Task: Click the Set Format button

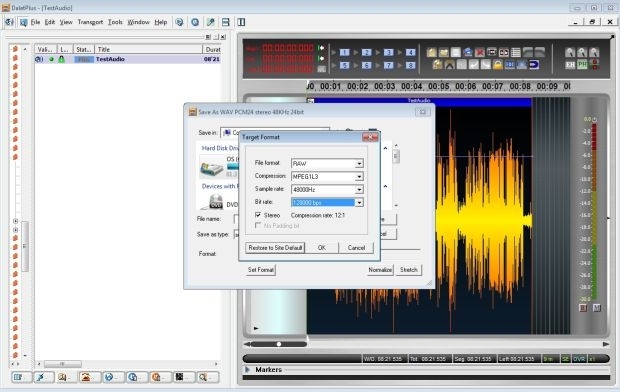Action: click(261, 270)
